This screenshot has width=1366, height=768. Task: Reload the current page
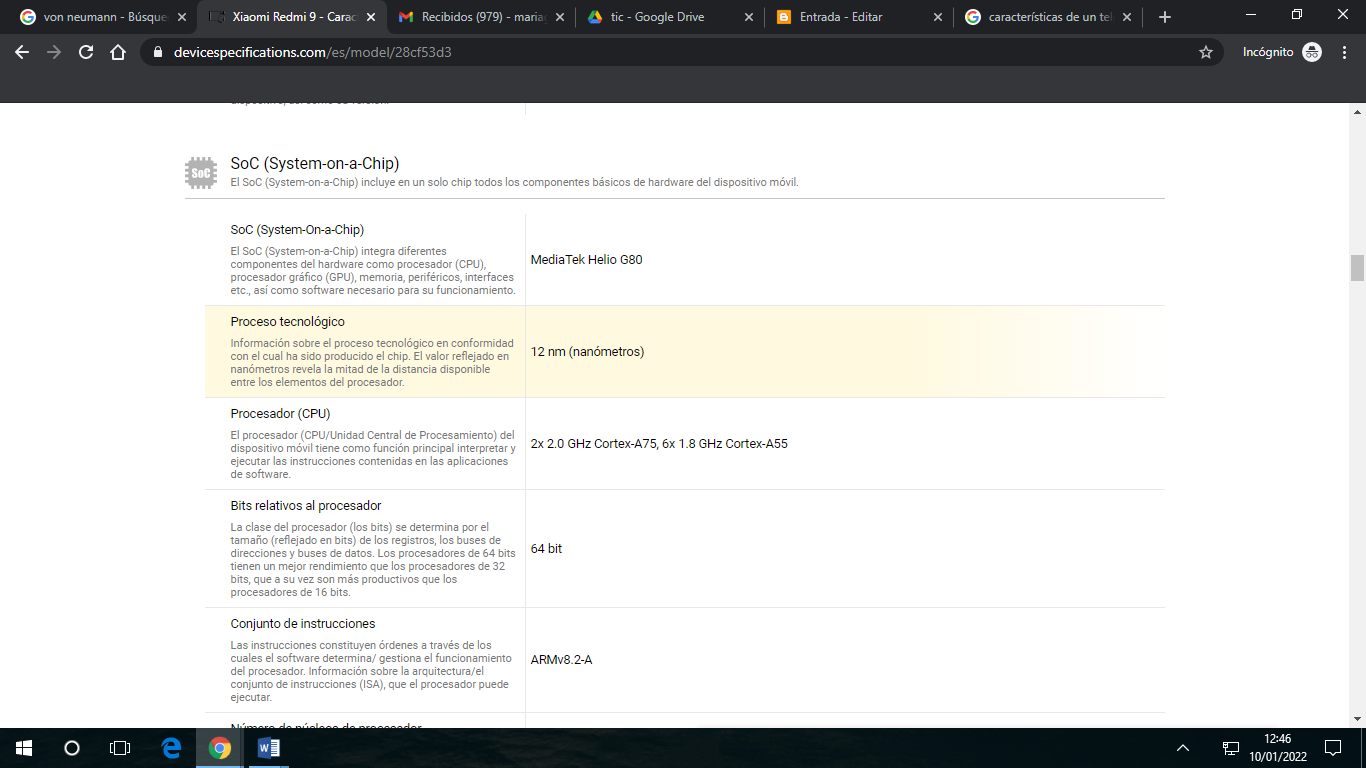[x=86, y=52]
